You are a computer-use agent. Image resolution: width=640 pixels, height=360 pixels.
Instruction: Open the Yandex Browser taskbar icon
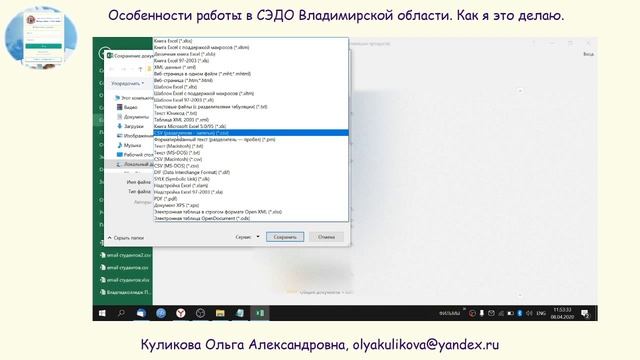180,313
